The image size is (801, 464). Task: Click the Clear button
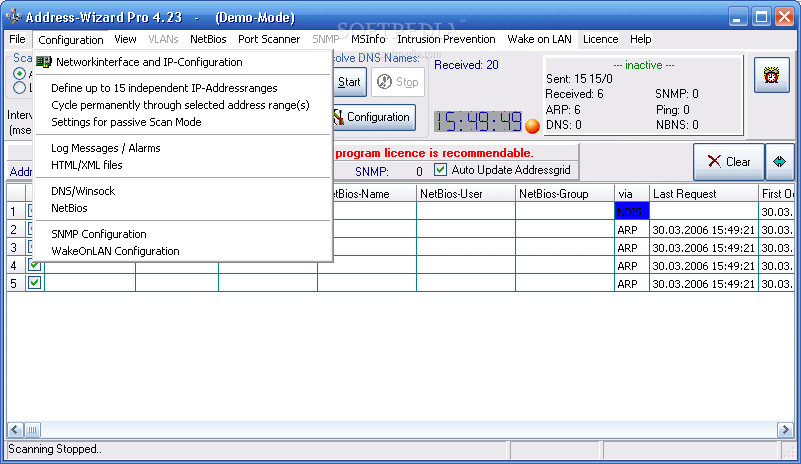[728, 161]
